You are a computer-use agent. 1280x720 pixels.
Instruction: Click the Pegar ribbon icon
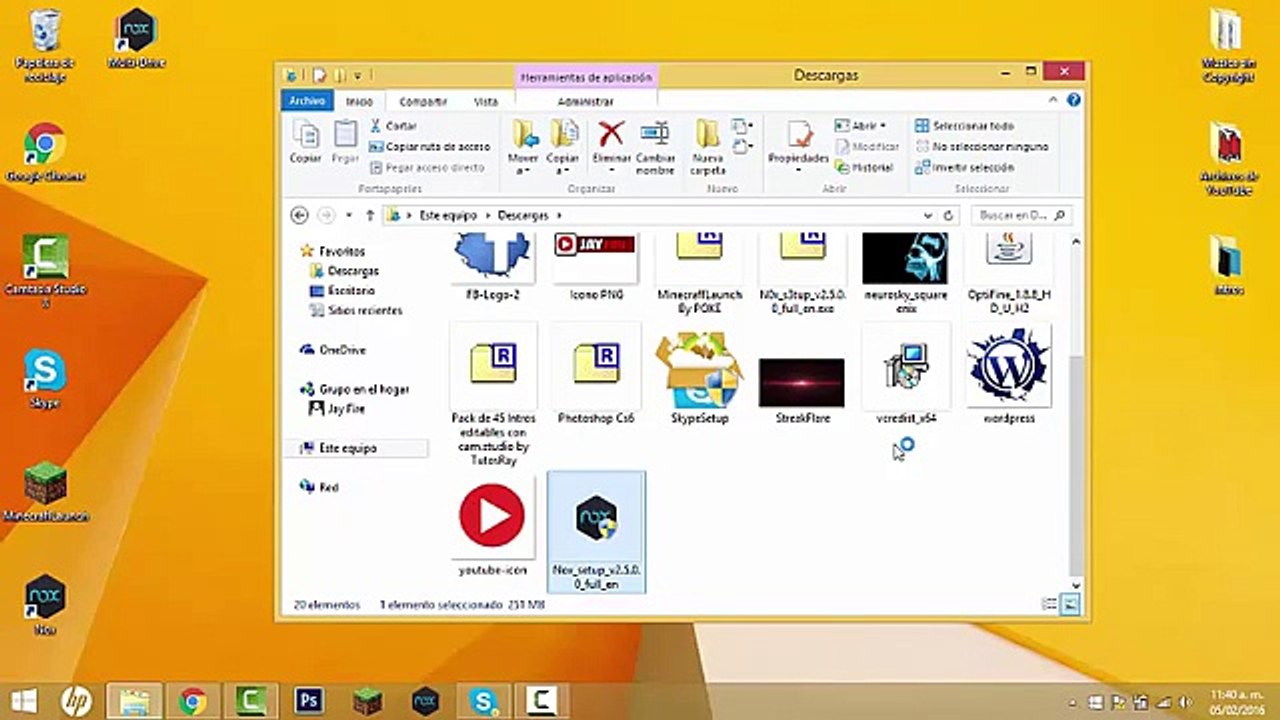(346, 140)
